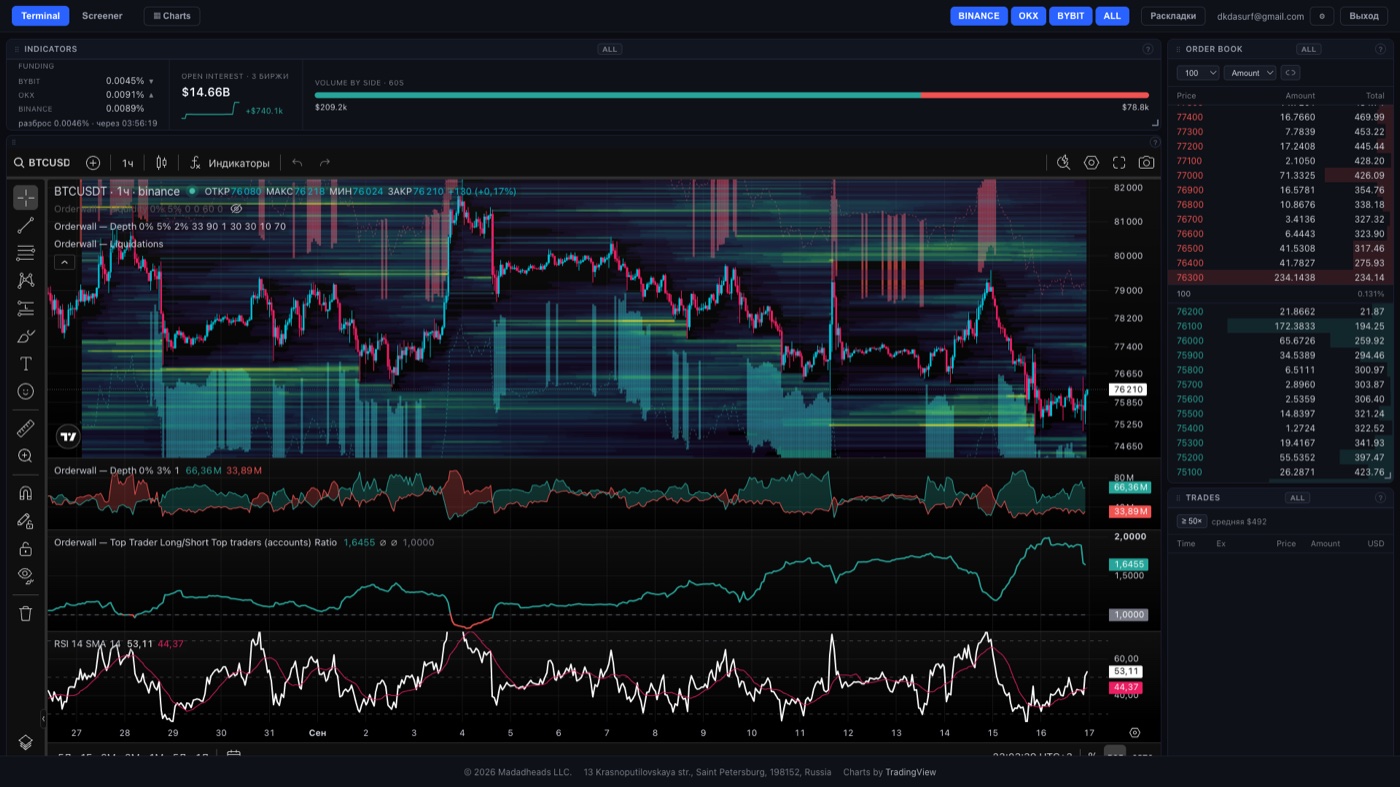Toggle ALL filter in Indicators panel
The height and width of the screenshot is (787, 1400).
point(609,49)
